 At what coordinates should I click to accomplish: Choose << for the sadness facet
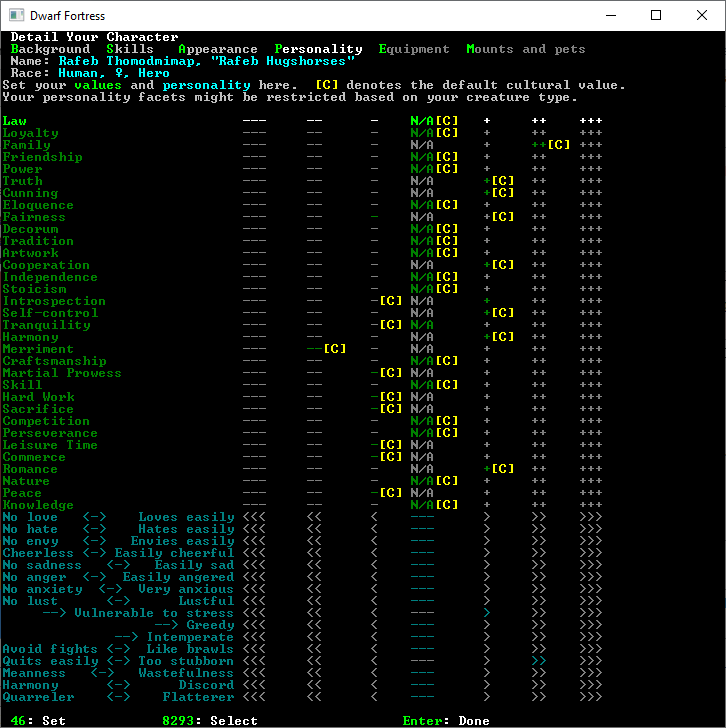(314, 566)
